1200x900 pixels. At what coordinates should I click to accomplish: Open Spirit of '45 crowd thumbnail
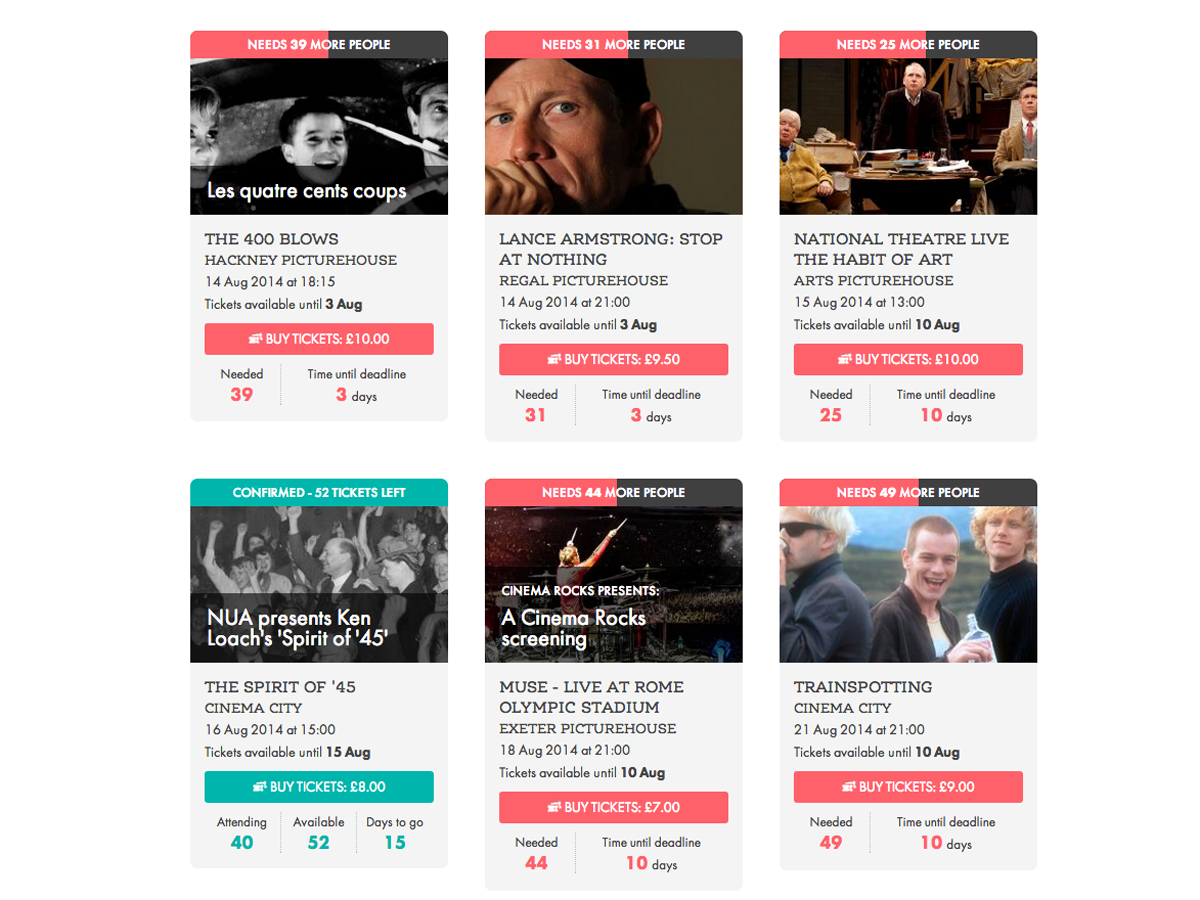coord(319,584)
